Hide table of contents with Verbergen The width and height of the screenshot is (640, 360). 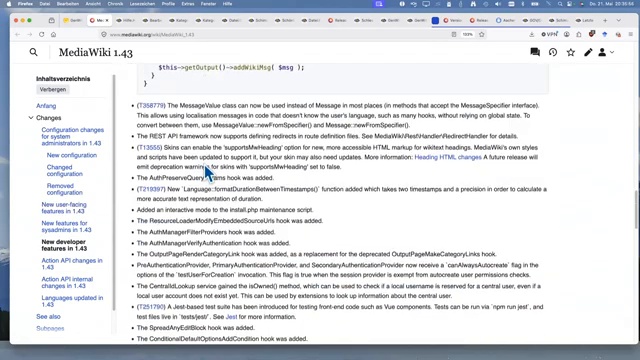pyautogui.click(x=53, y=89)
